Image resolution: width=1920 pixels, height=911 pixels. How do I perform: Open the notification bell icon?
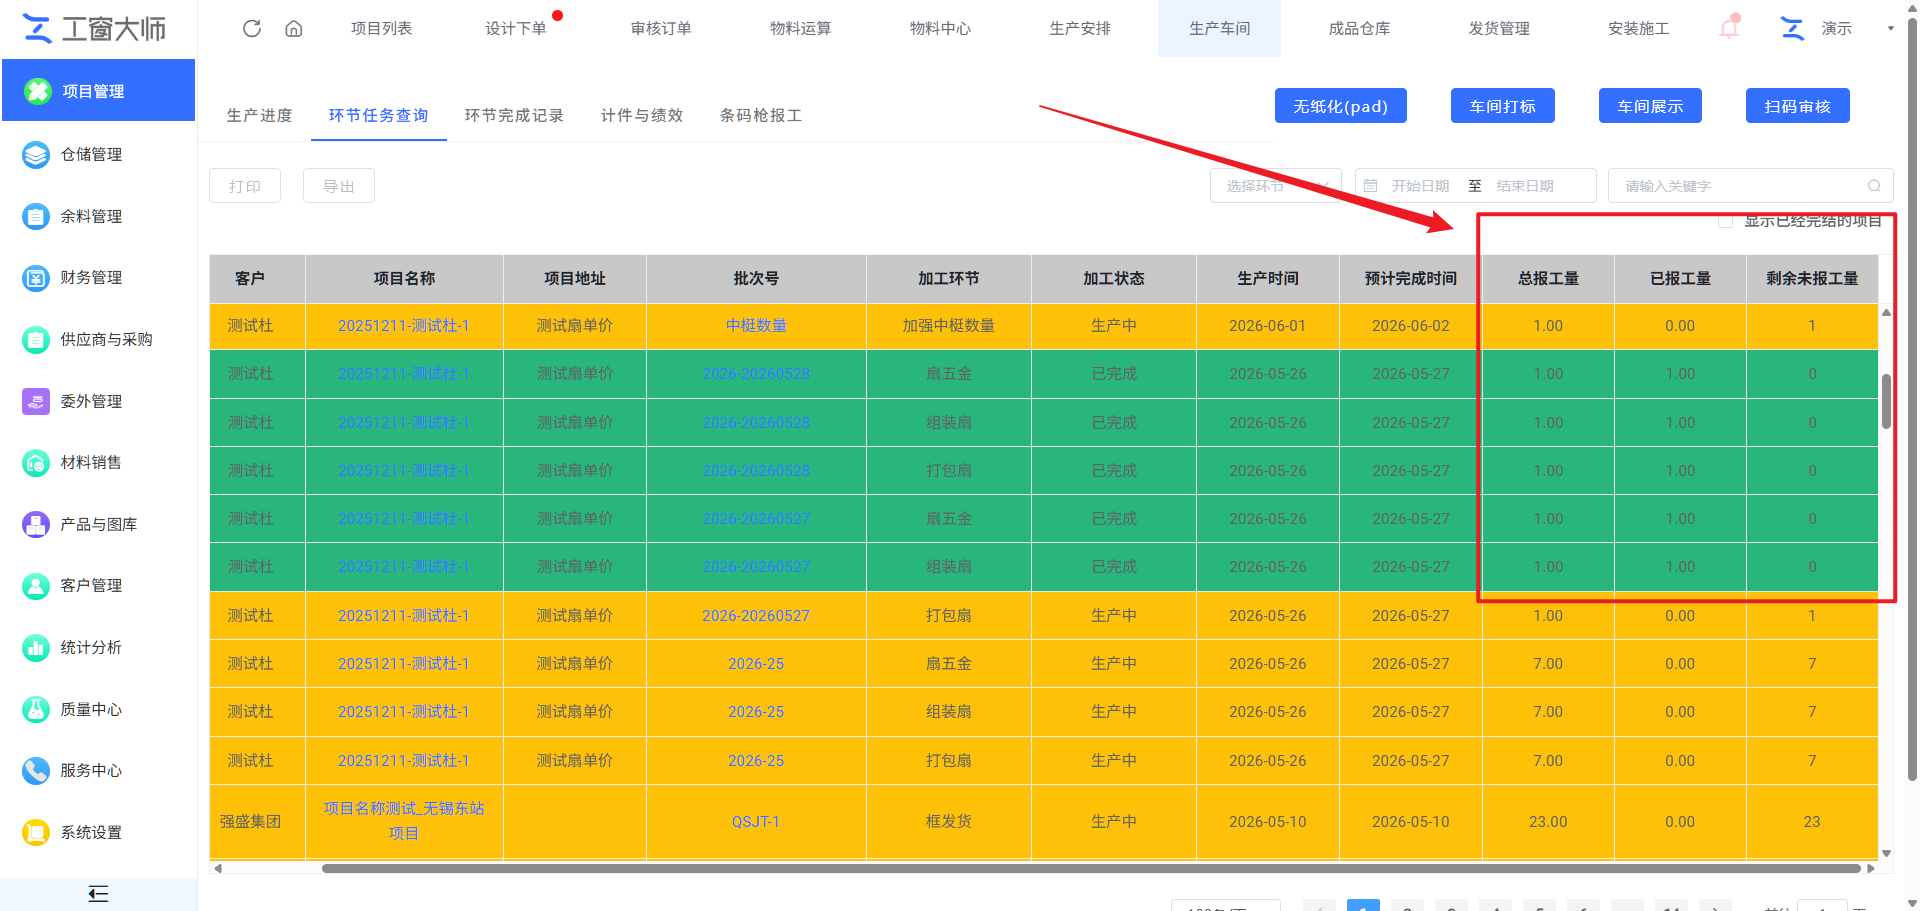1729,27
